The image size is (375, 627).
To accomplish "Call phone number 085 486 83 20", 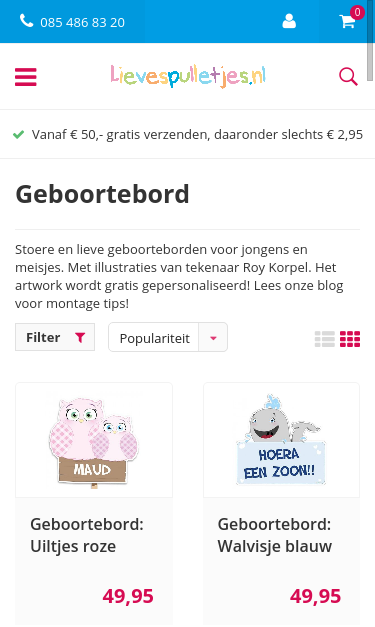I will 82,22.
